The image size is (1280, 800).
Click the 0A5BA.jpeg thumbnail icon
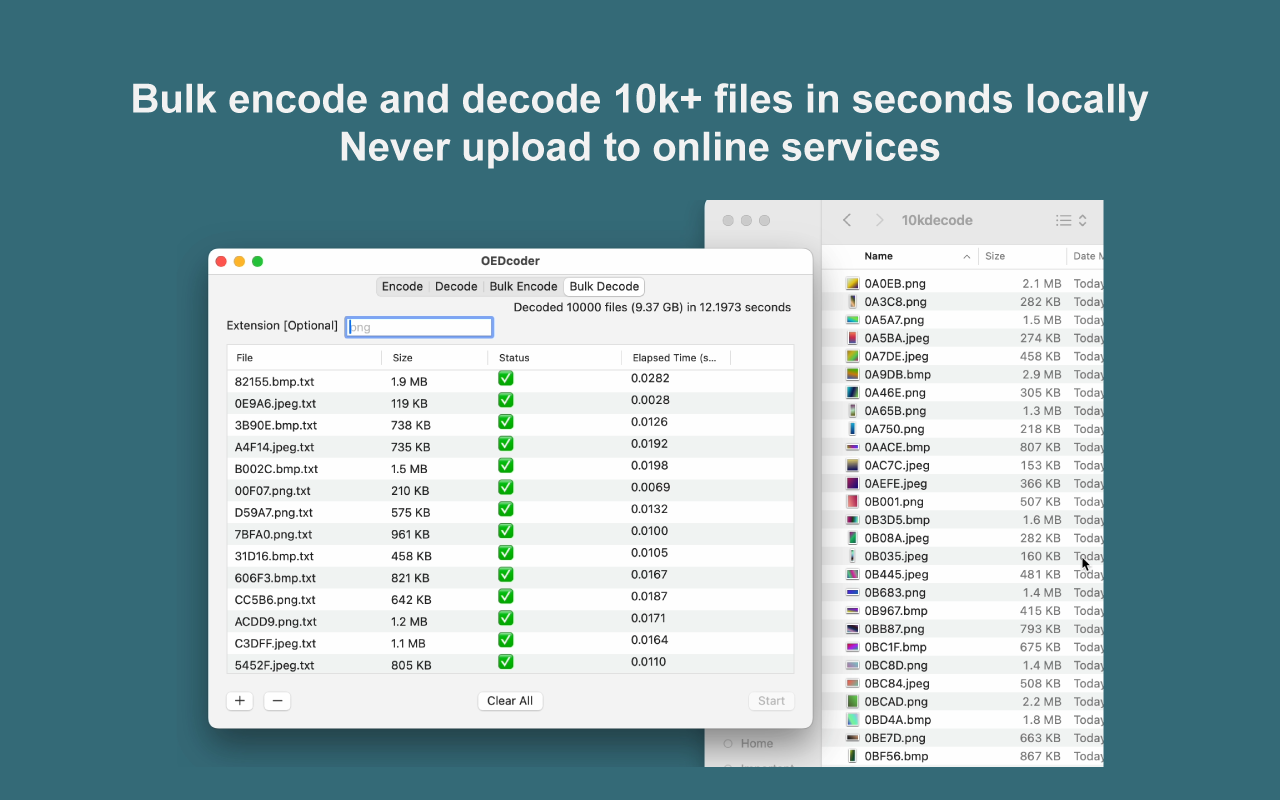[853, 338]
